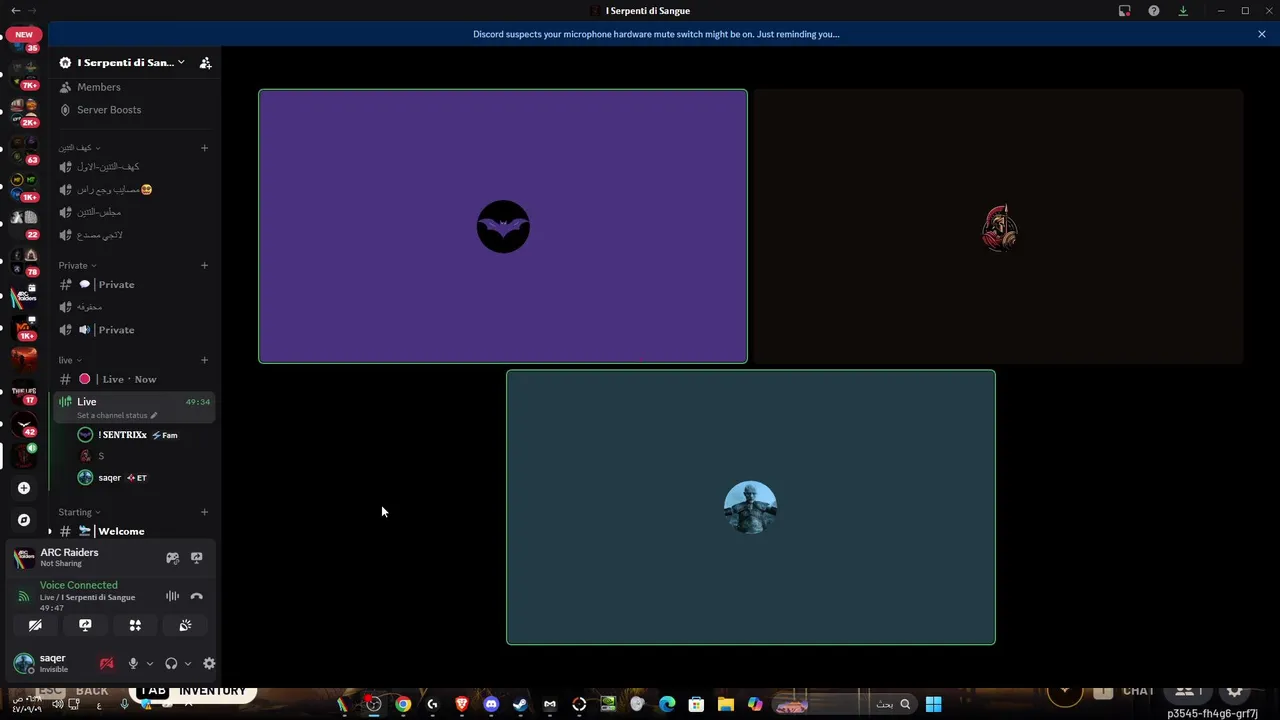Open headphone output options arrow
The width and height of the screenshot is (1280, 720).
pyautogui.click(x=187, y=663)
